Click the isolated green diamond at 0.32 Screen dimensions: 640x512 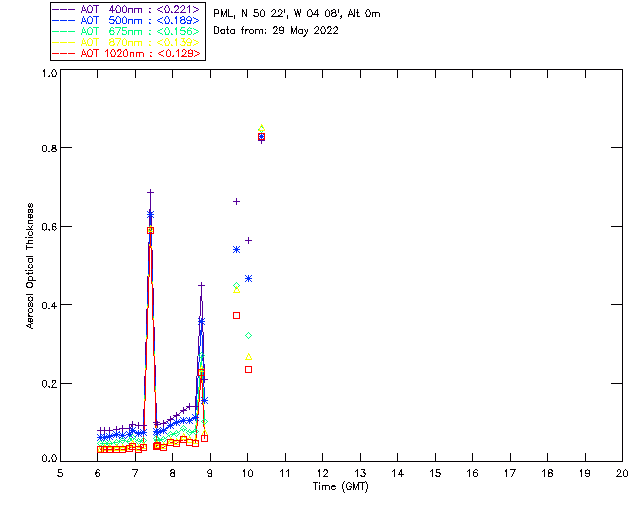[248, 336]
